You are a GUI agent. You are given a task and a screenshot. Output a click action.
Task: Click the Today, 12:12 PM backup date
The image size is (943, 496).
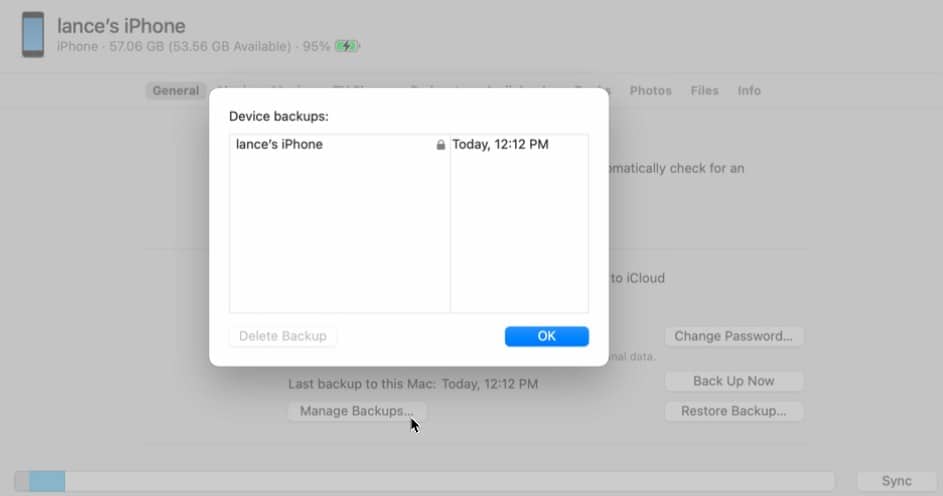tap(500, 145)
